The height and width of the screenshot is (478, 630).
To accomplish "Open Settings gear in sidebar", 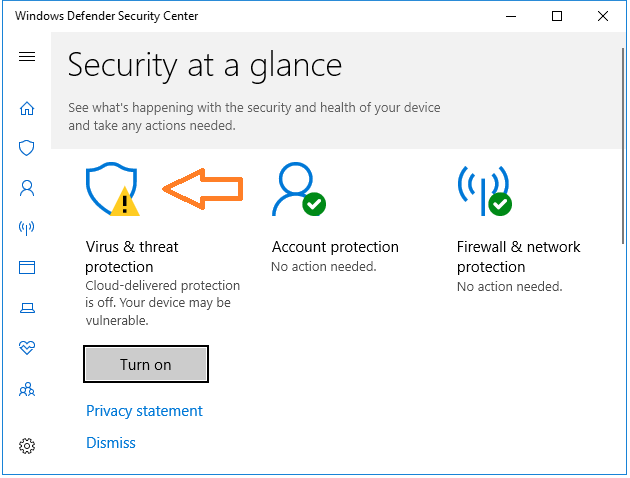I will coord(27,446).
